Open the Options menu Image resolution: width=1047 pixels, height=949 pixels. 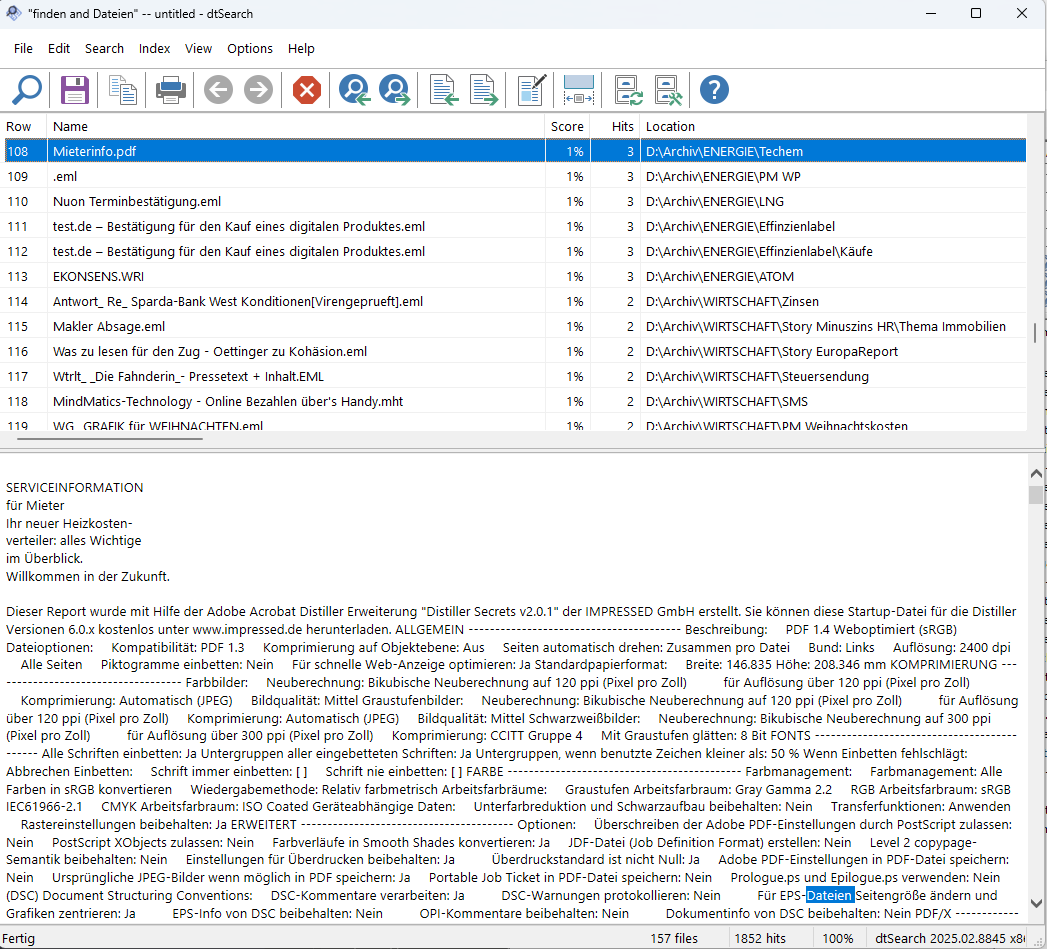coord(249,48)
